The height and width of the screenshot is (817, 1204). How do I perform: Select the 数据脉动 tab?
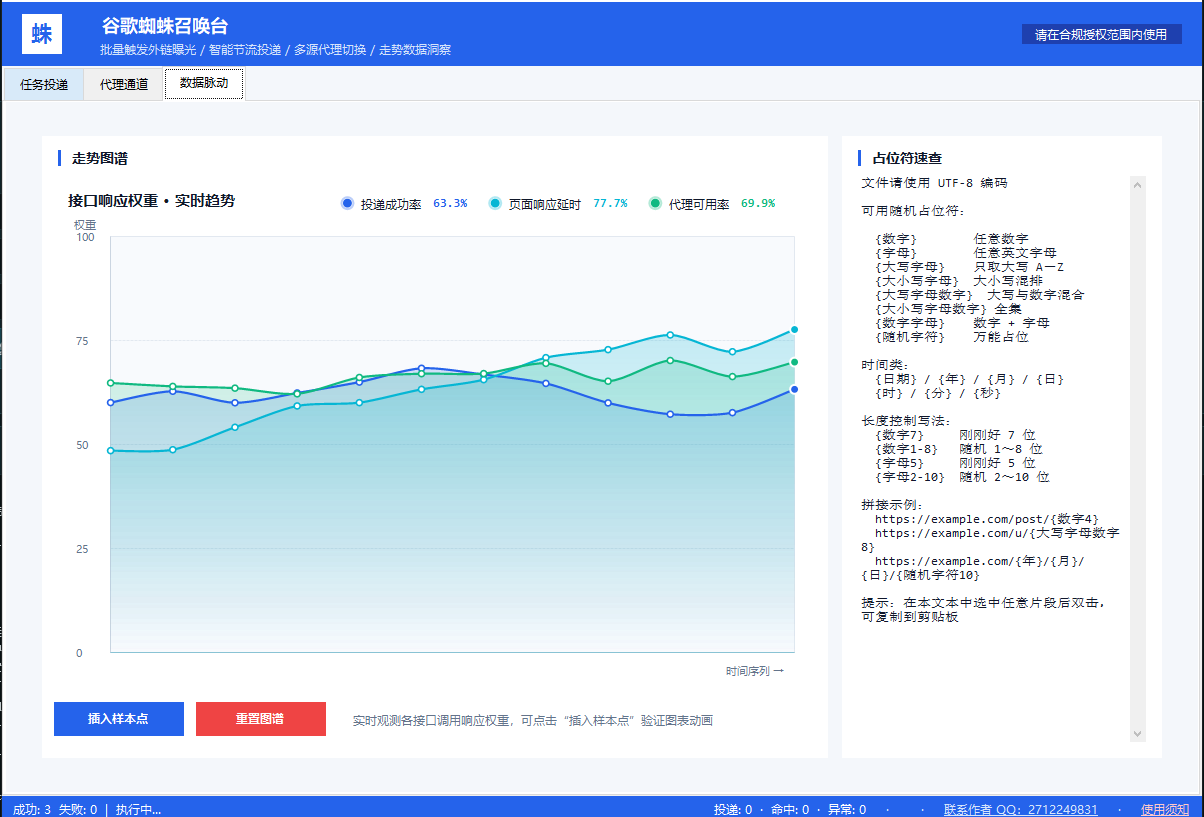click(204, 84)
